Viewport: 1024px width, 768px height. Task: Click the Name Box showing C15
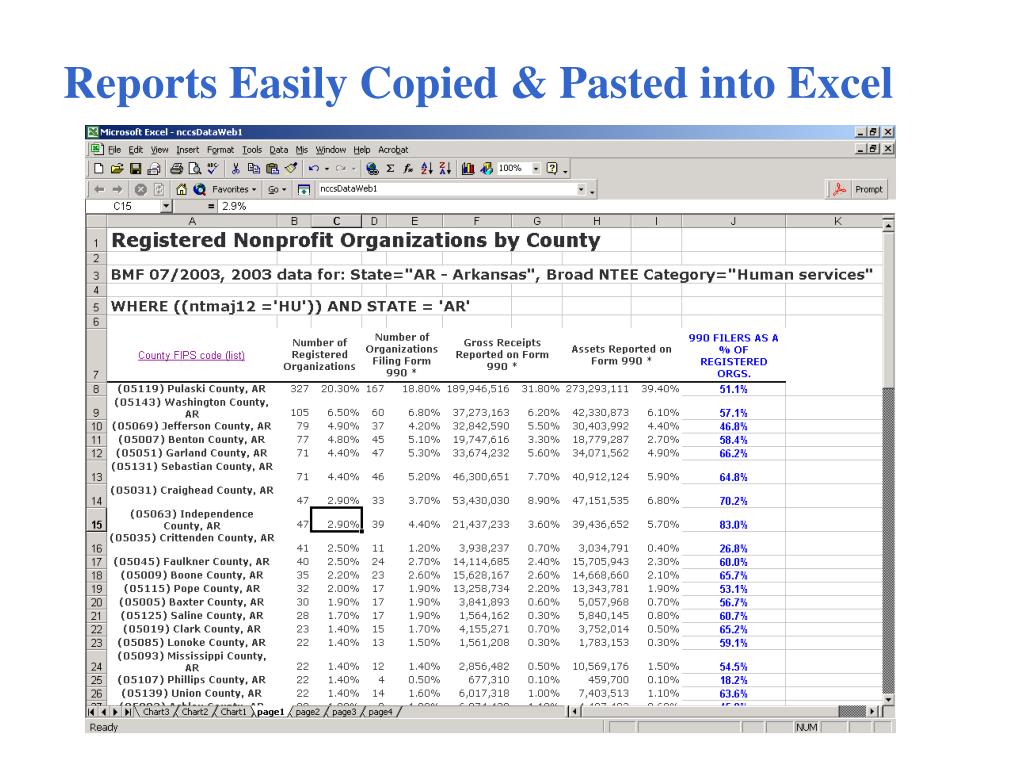point(123,206)
